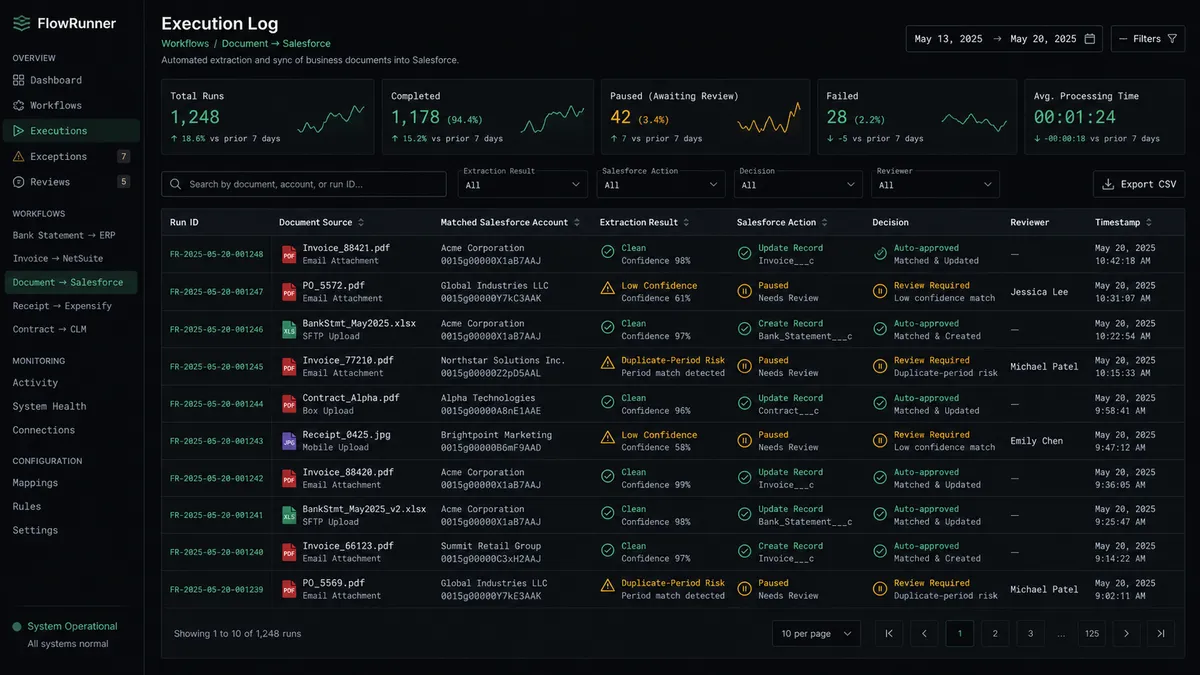Go to next page of results
1200x675 pixels.
[1127, 633]
